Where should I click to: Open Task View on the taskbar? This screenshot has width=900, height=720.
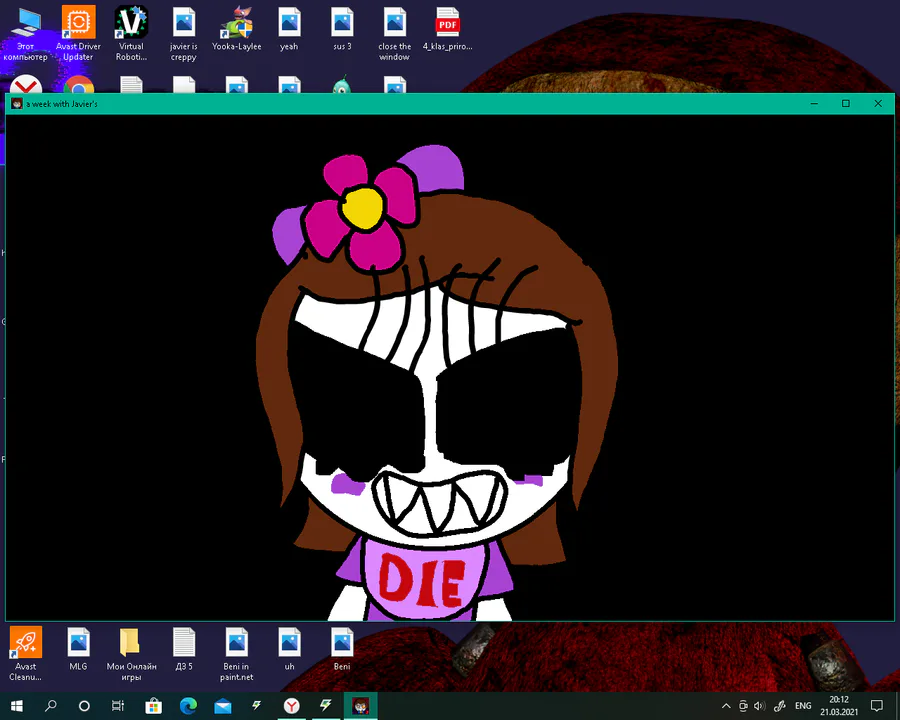(118, 706)
